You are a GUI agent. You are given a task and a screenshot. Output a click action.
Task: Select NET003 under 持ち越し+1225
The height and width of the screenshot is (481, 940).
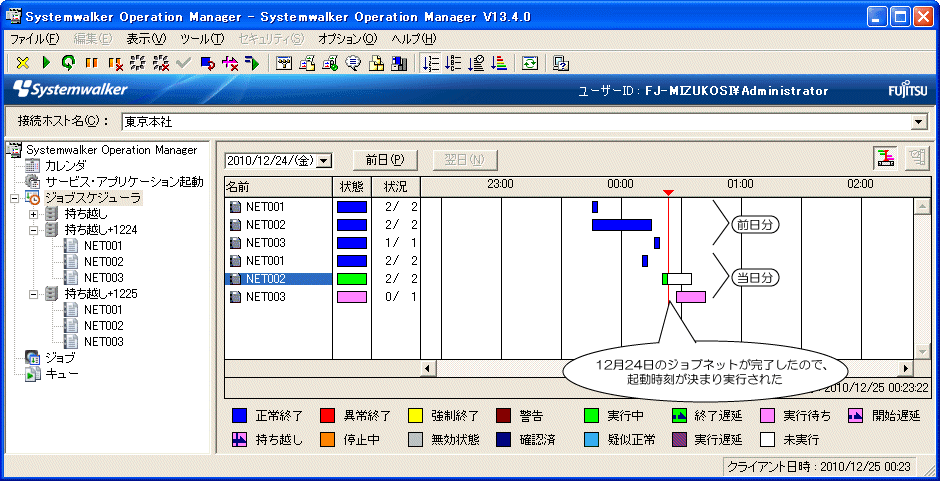coord(104,342)
